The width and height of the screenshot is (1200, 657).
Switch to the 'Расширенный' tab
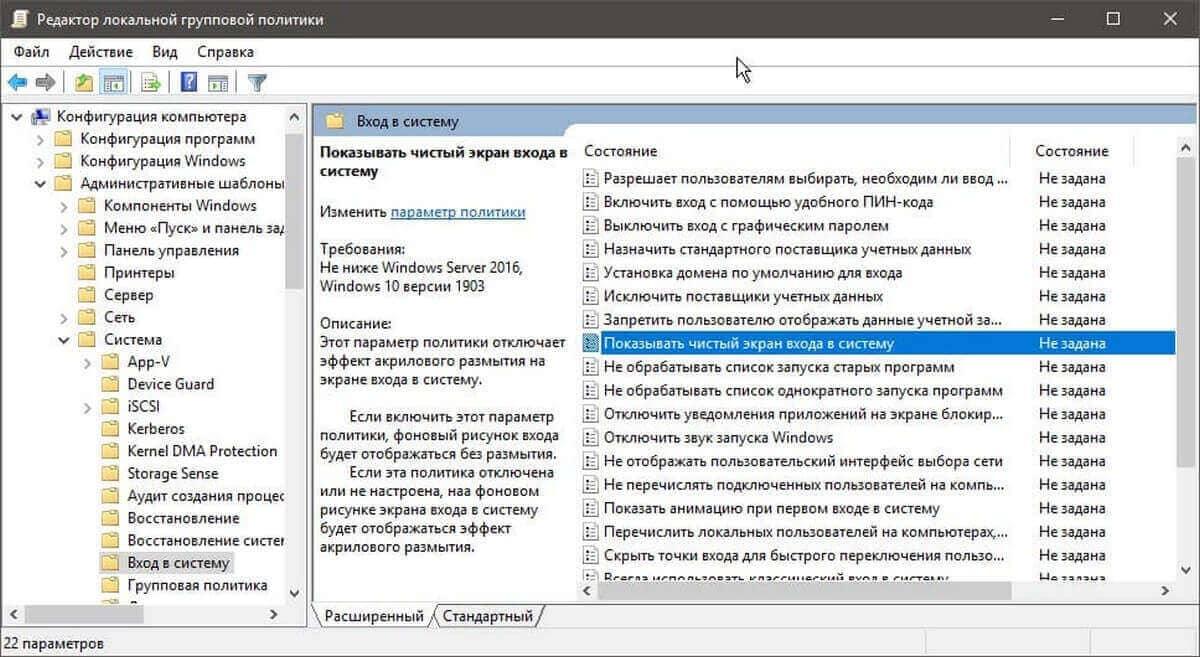[374, 616]
